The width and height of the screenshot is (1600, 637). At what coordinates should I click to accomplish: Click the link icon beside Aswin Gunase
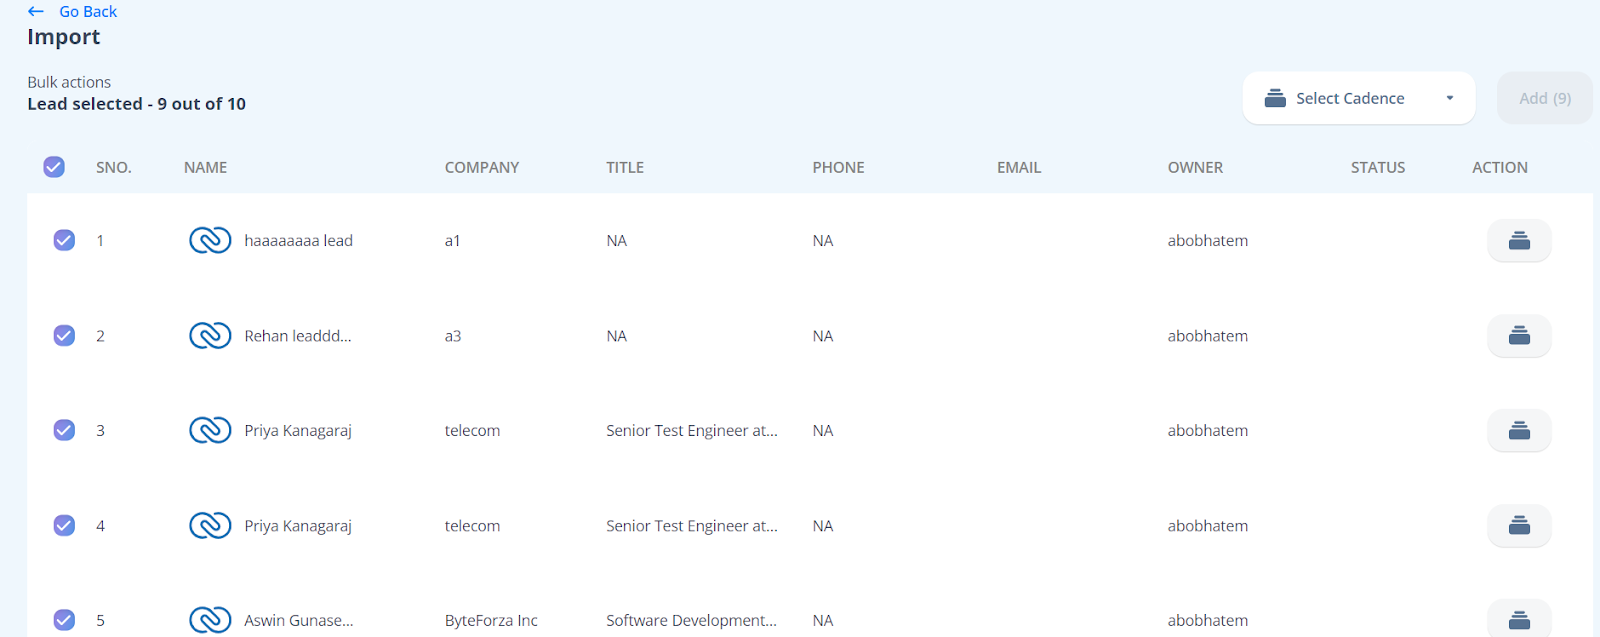pyautogui.click(x=210, y=620)
